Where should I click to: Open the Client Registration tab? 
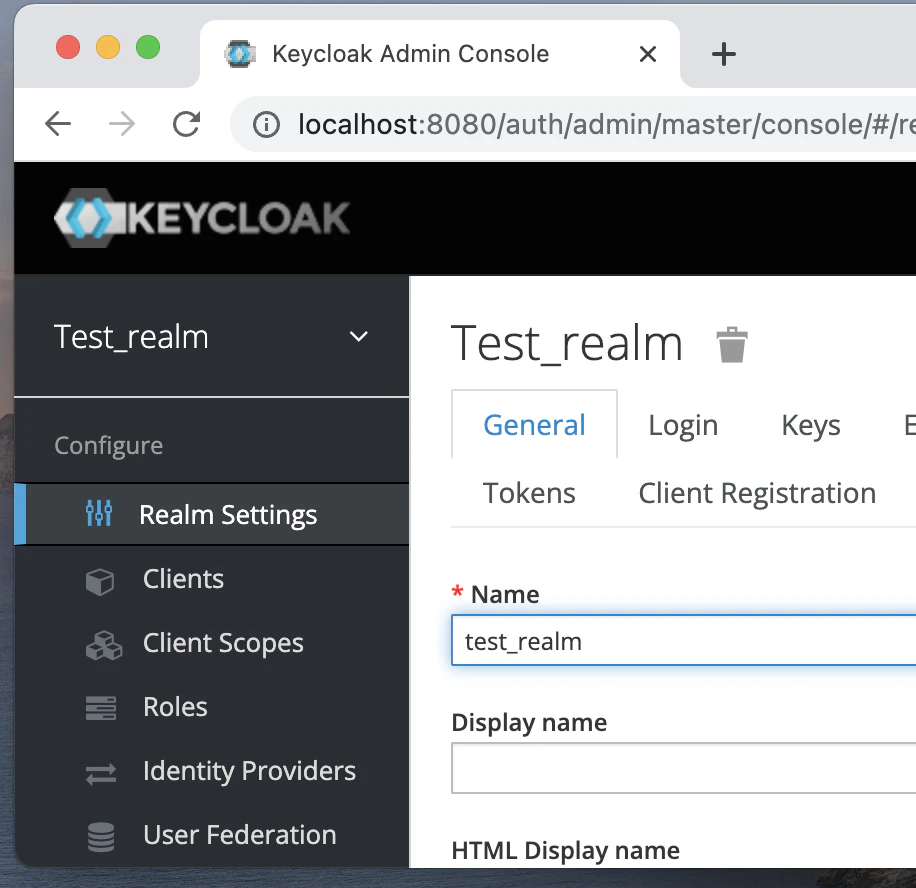point(757,493)
